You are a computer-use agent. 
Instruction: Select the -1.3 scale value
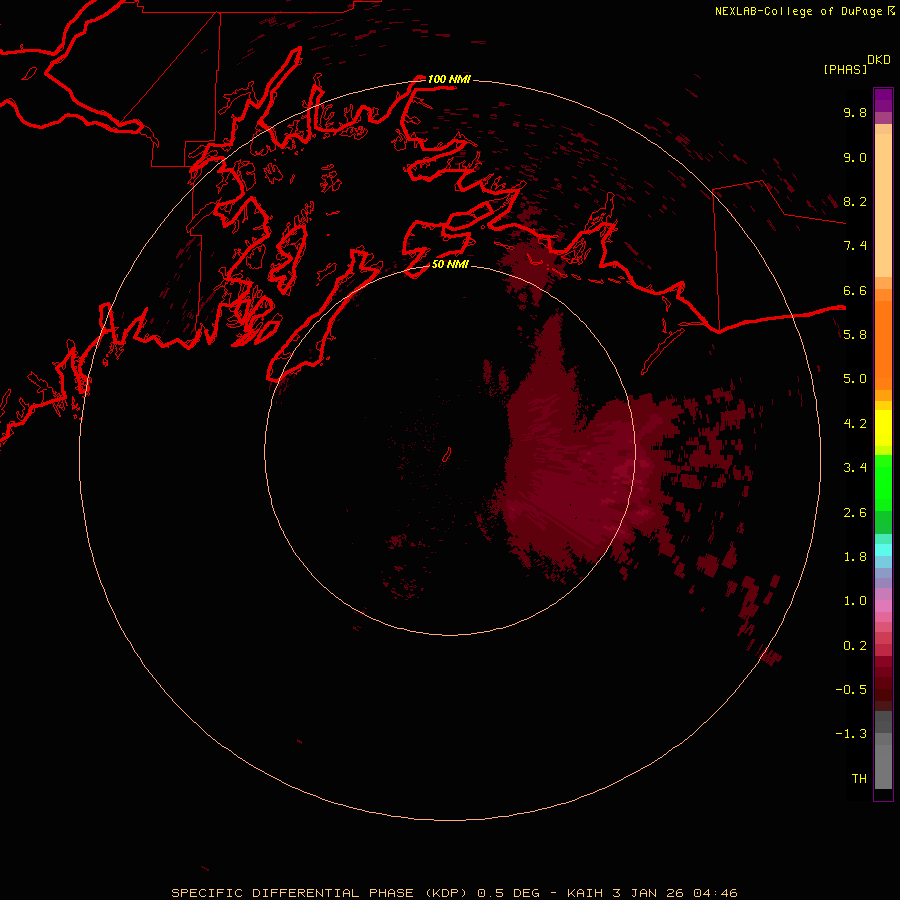[851, 734]
